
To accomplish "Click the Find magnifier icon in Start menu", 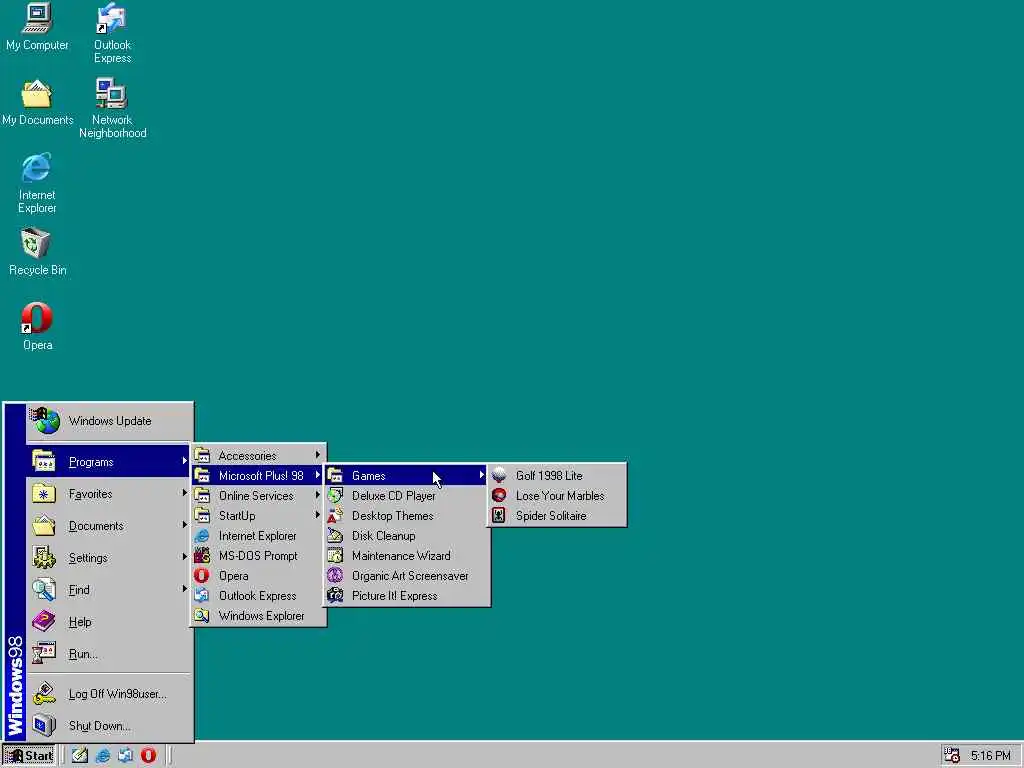I will tap(44, 589).
